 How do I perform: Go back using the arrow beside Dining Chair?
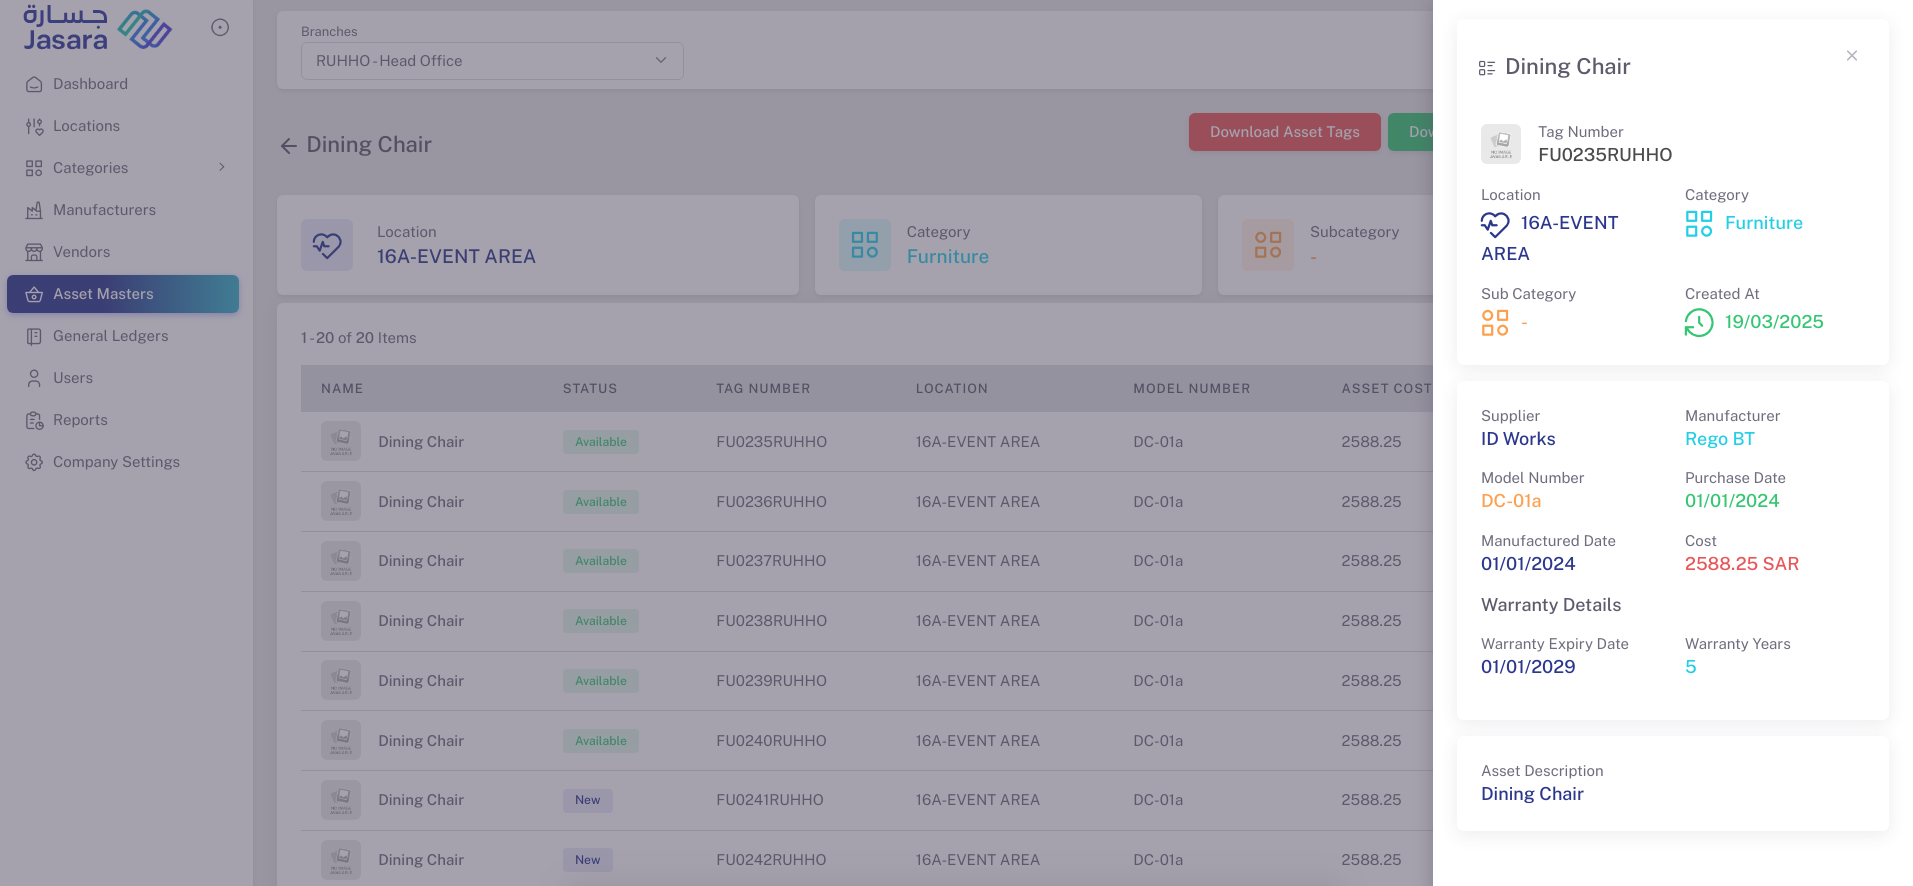(289, 146)
